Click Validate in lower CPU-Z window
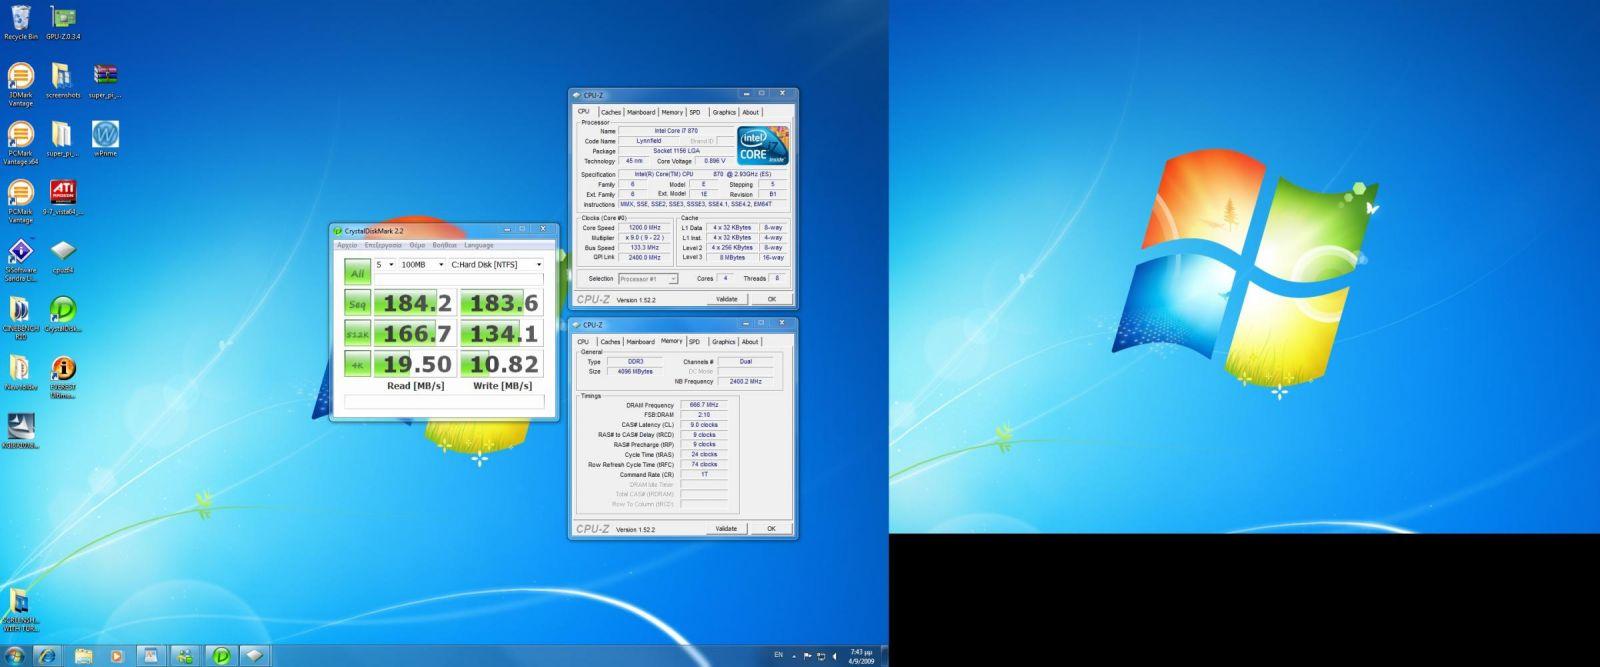 point(727,529)
